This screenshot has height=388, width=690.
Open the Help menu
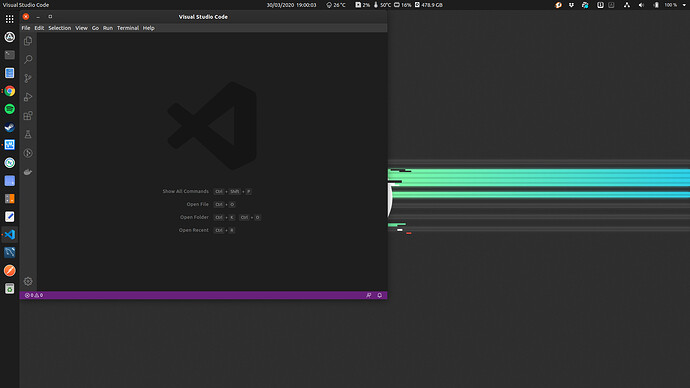149,28
